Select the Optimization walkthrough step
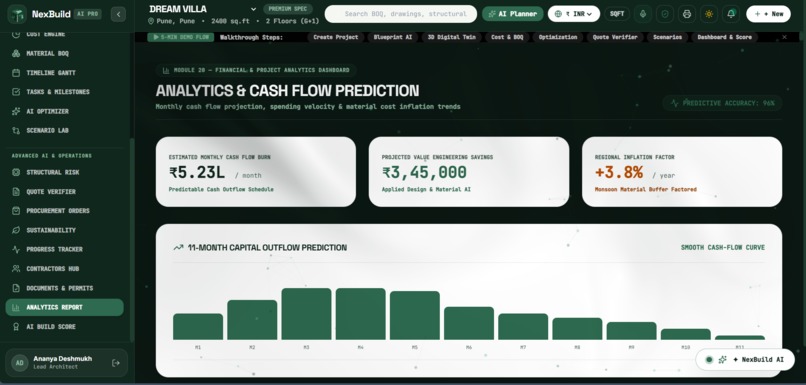Image resolution: width=806 pixels, height=385 pixels. click(x=558, y=37)
